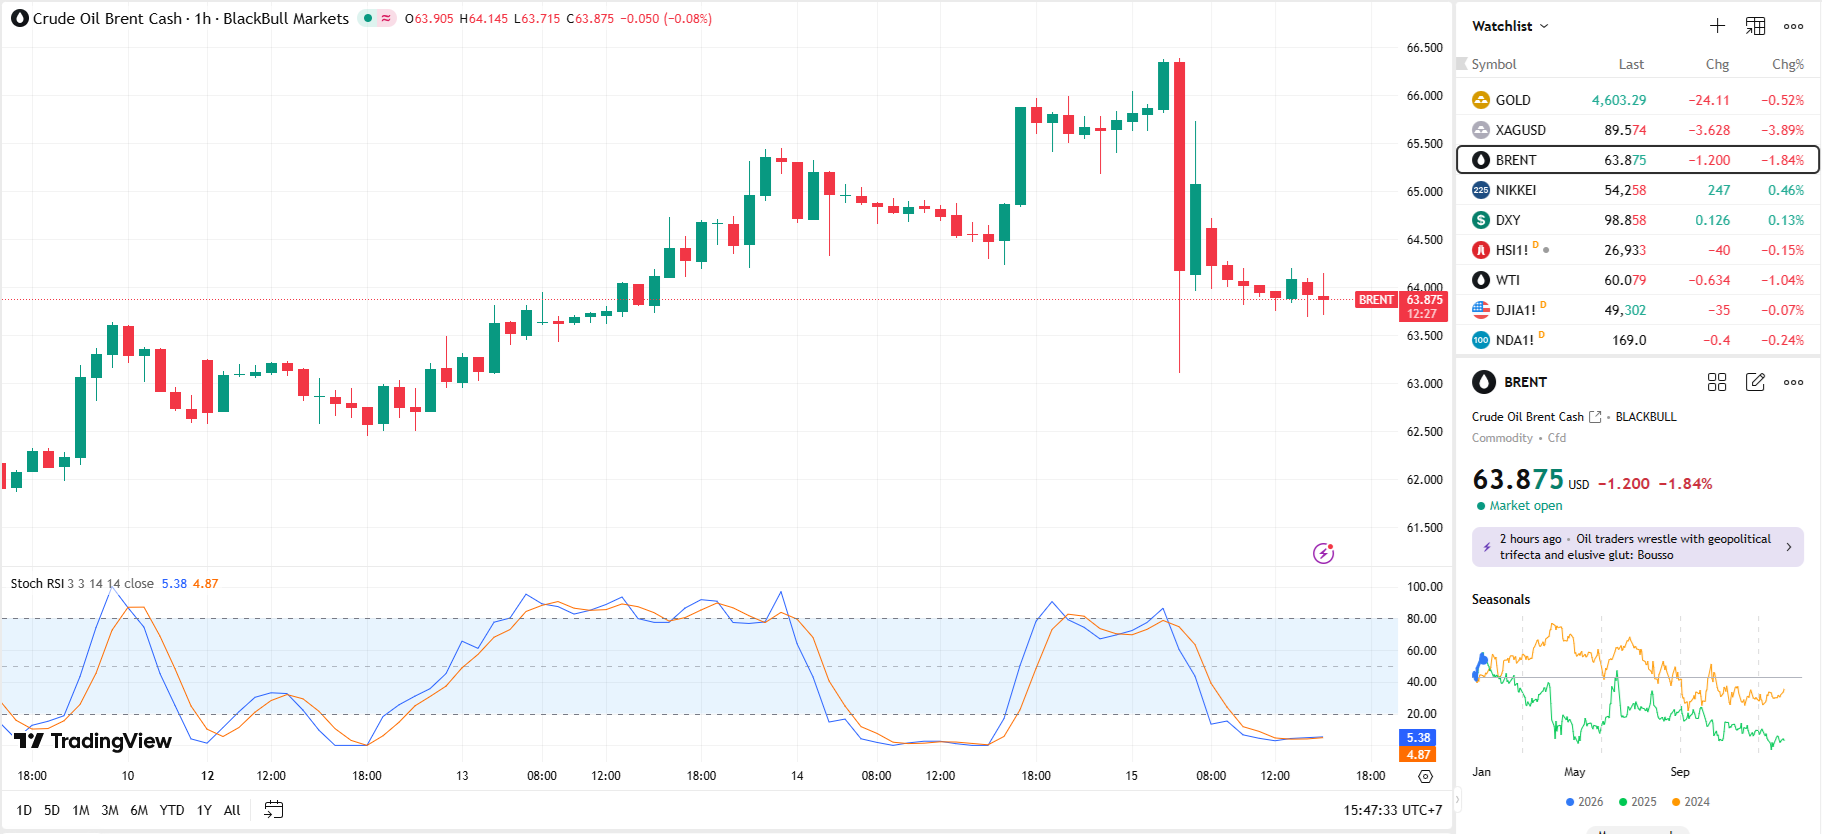The image size is (1822, 834).
Task: Toggle the 2026 seasonal series
Action: point(1584,802)
